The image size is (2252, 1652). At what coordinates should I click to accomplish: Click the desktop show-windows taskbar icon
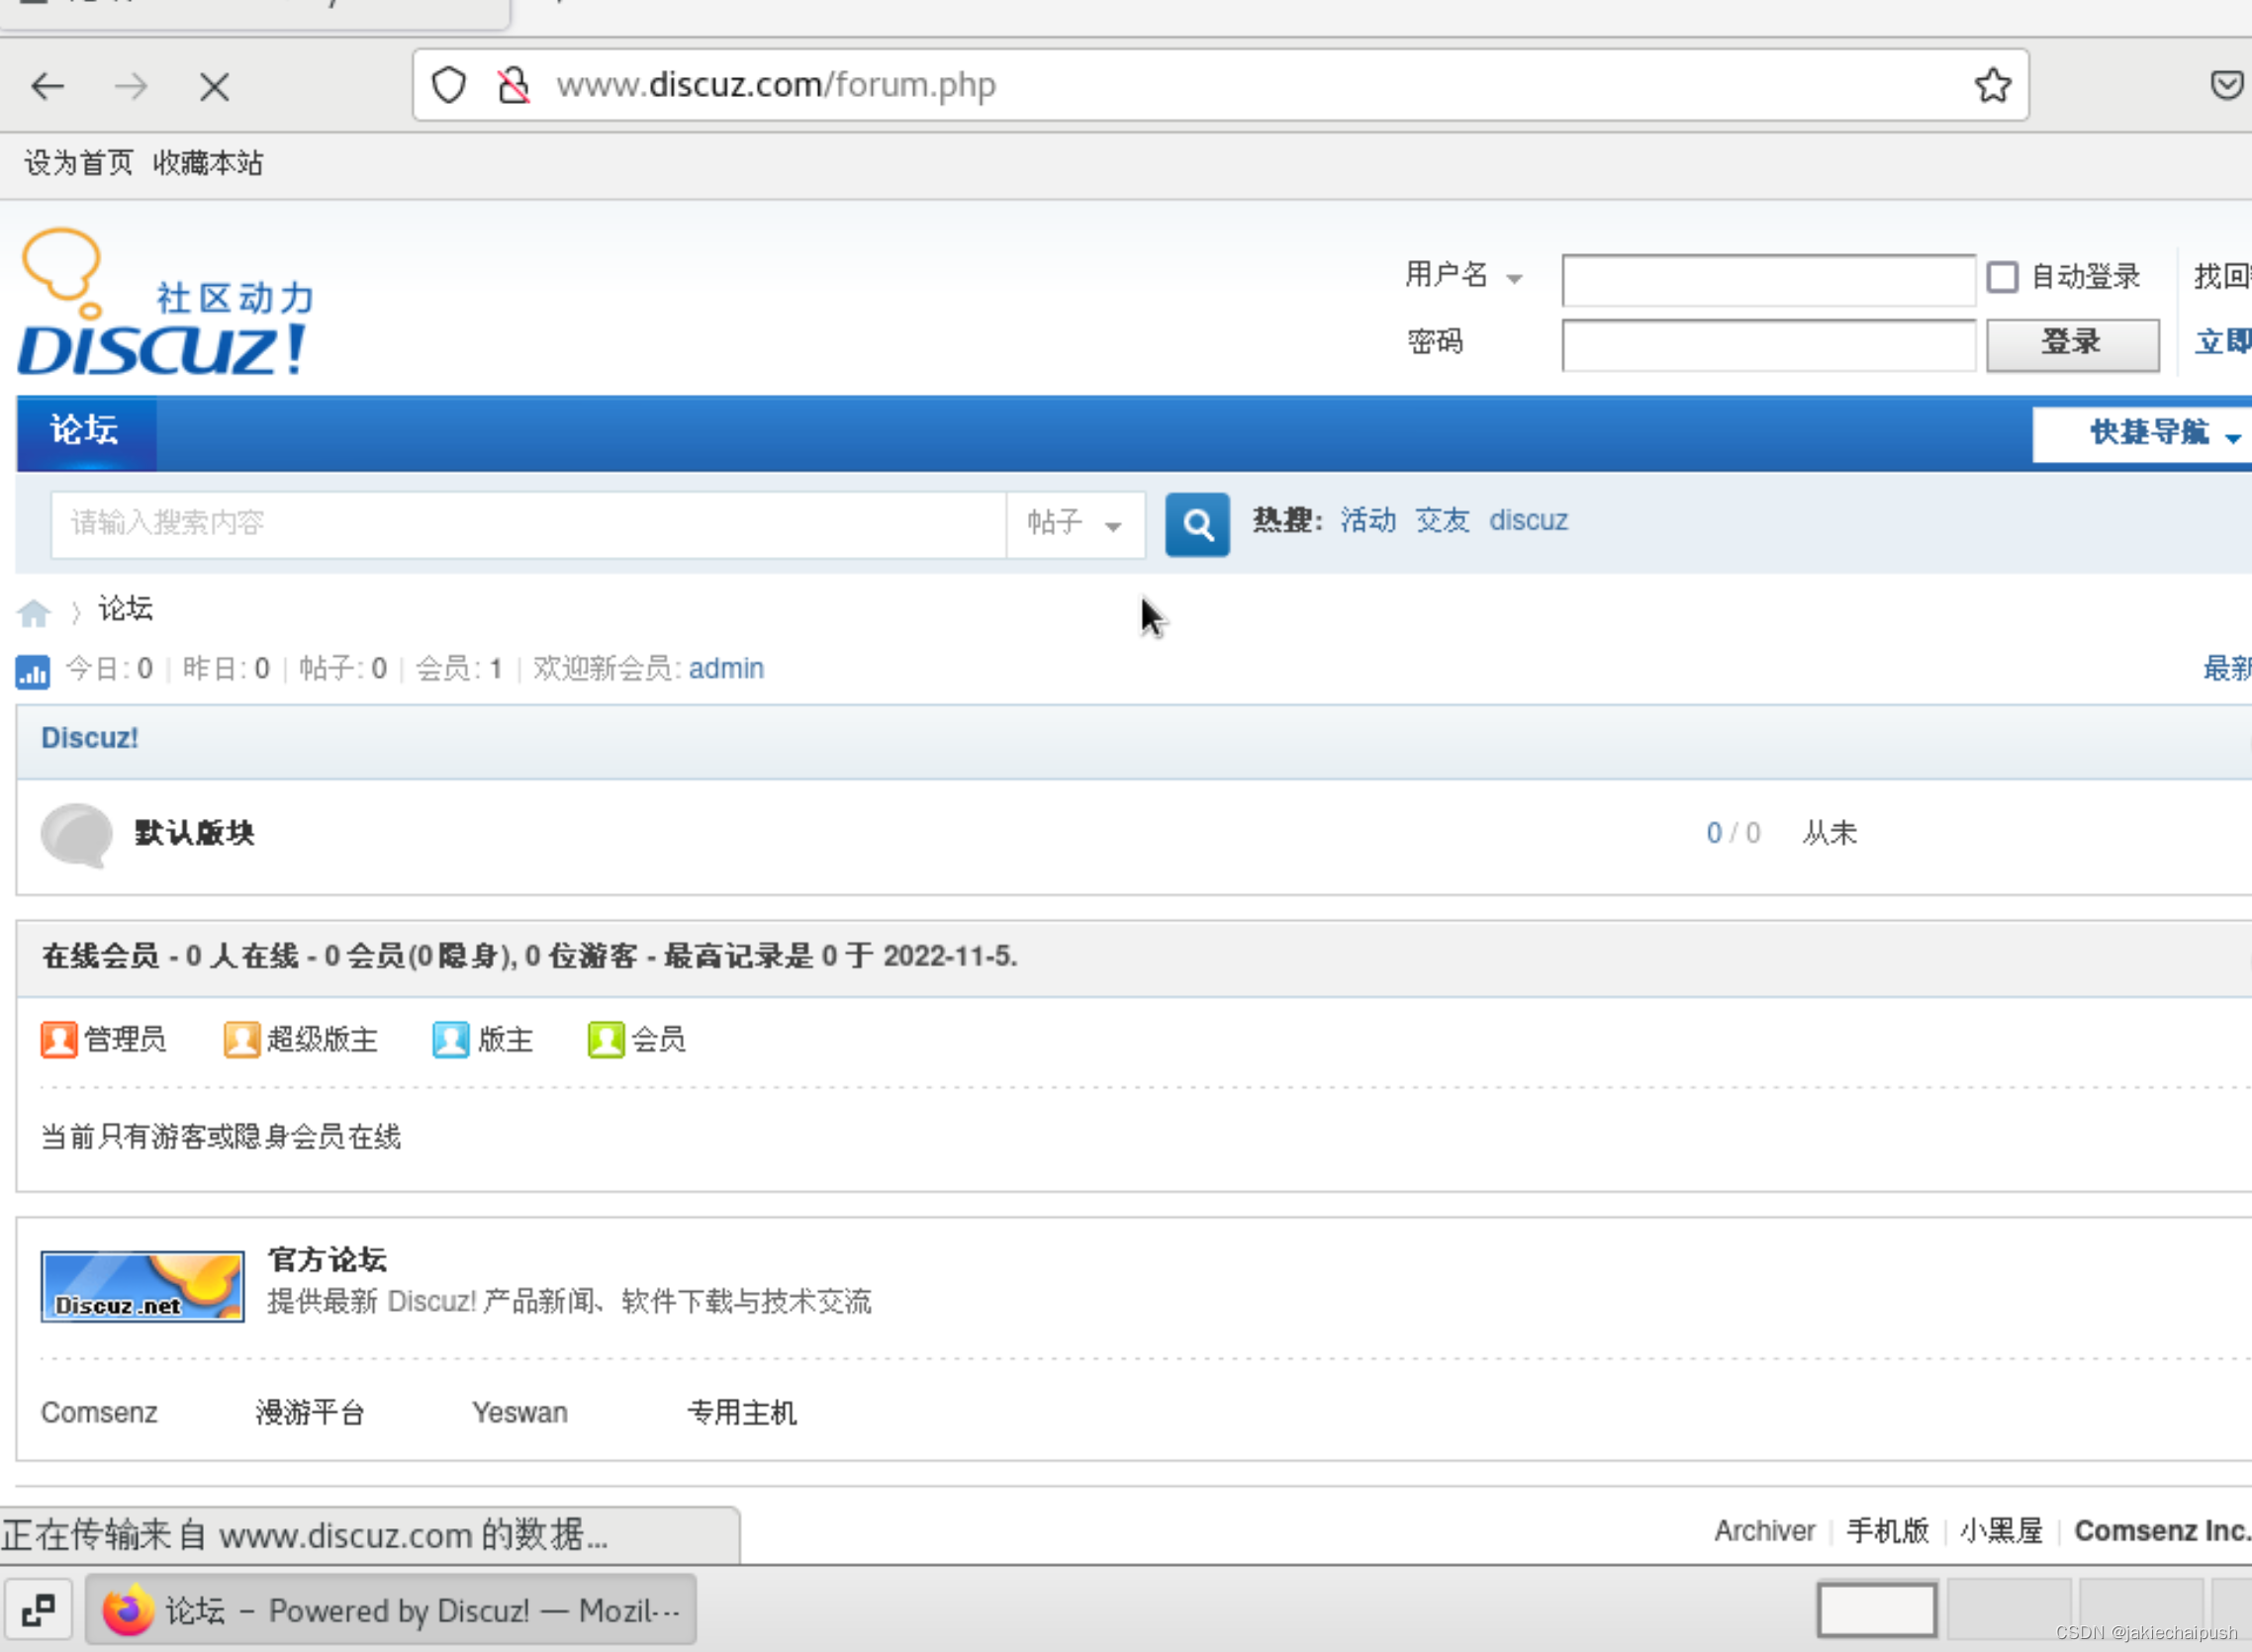tap(38, 1610)
